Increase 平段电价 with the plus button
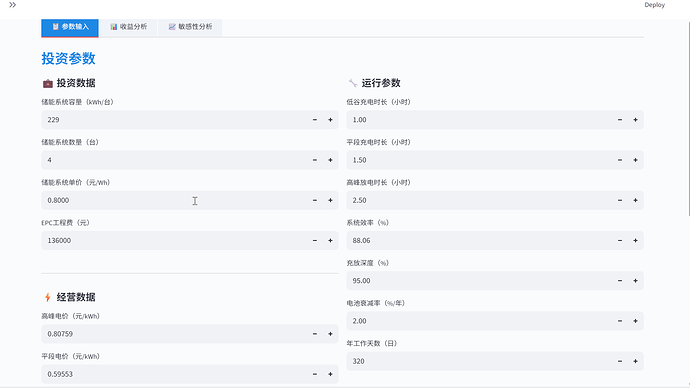This screenshot has height=388, width=690. 330,374
